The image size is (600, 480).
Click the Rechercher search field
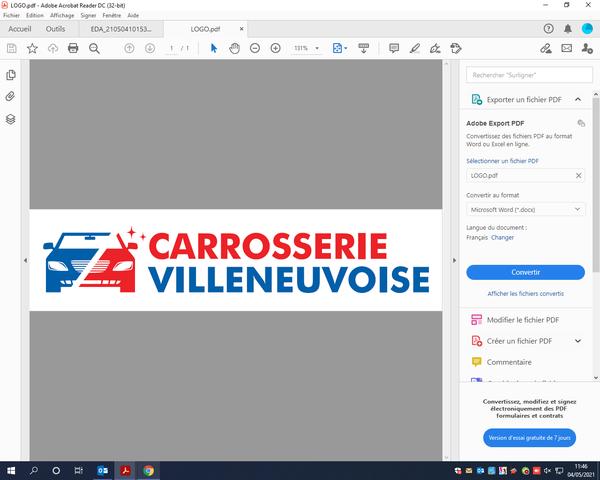(x=529, y=75)
